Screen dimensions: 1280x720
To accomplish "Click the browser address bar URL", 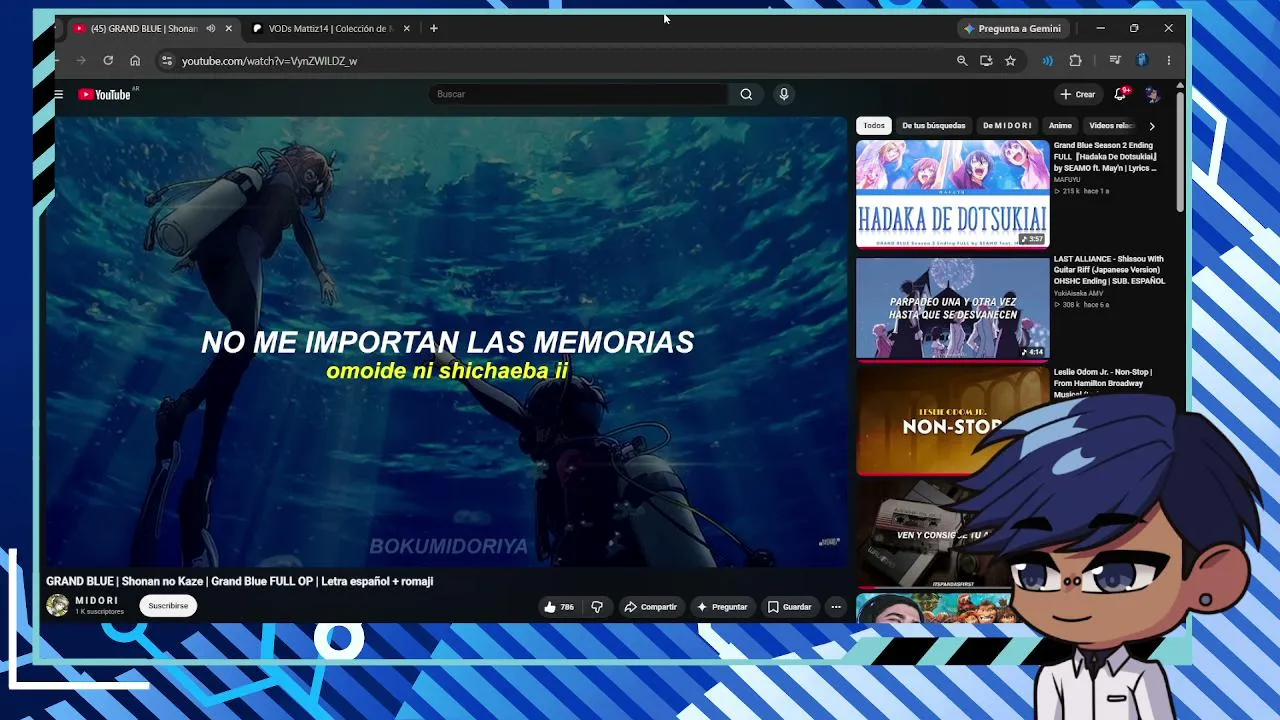I will (269, 61).
